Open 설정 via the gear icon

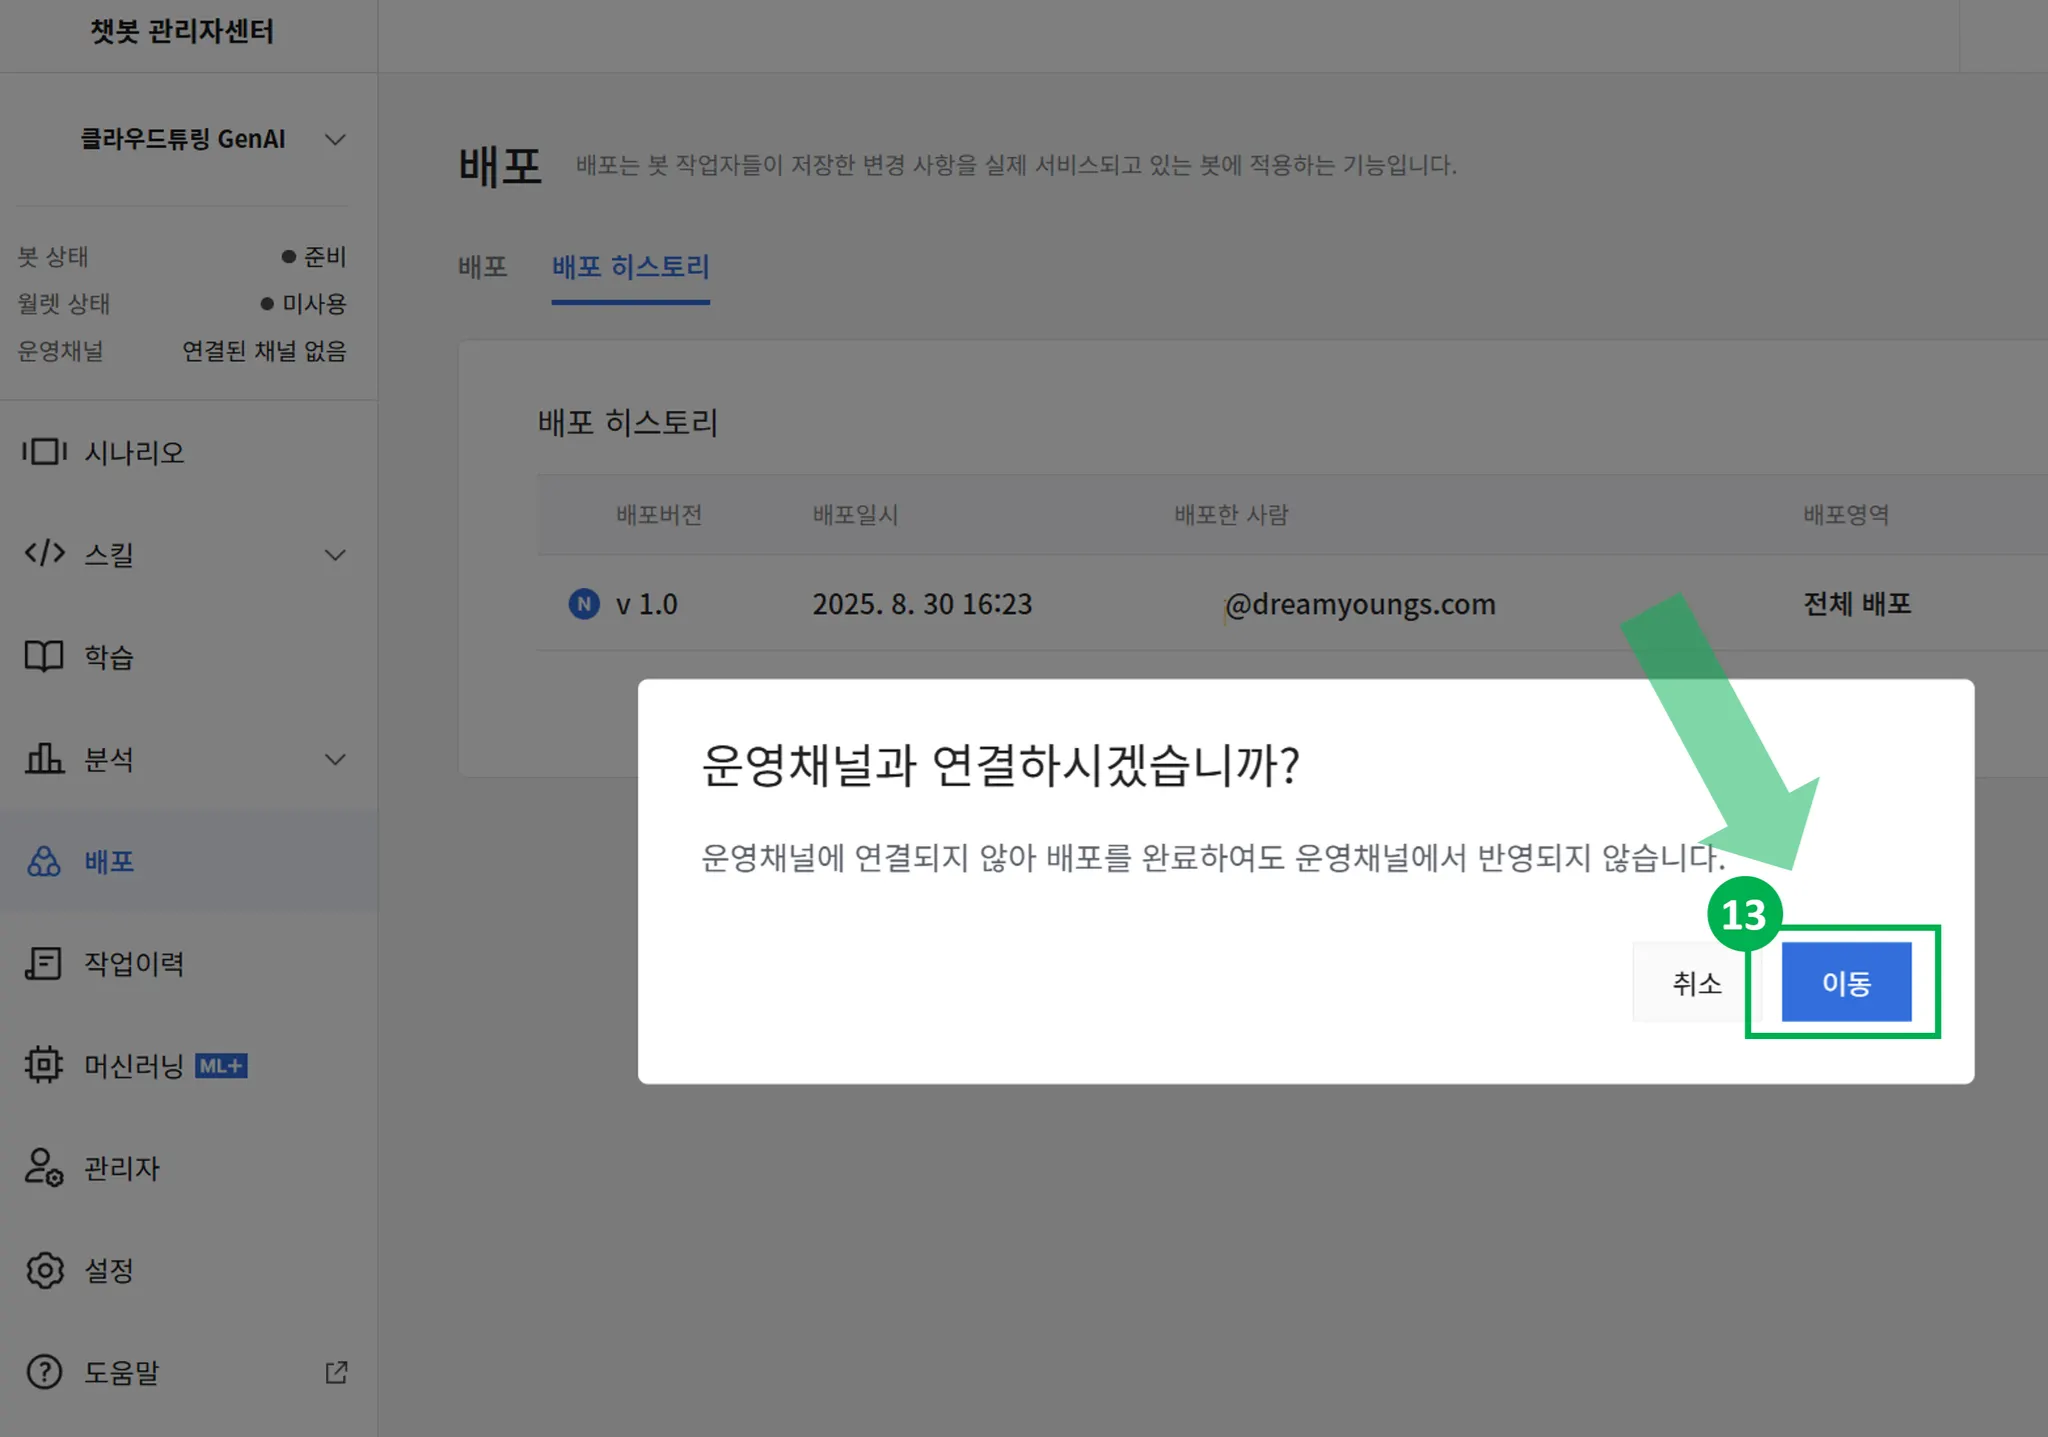point(44,1270)
